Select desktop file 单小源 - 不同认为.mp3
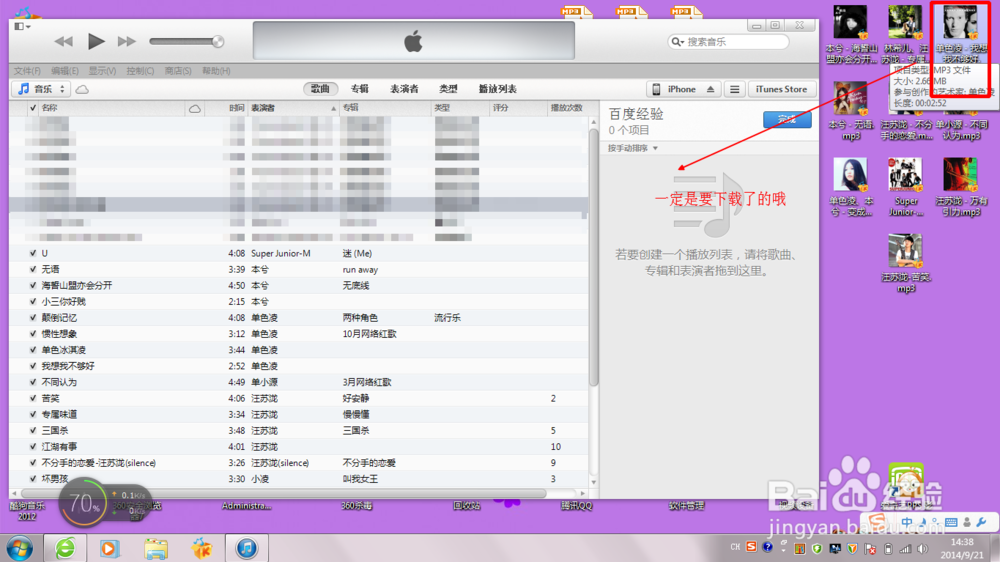 961,129
